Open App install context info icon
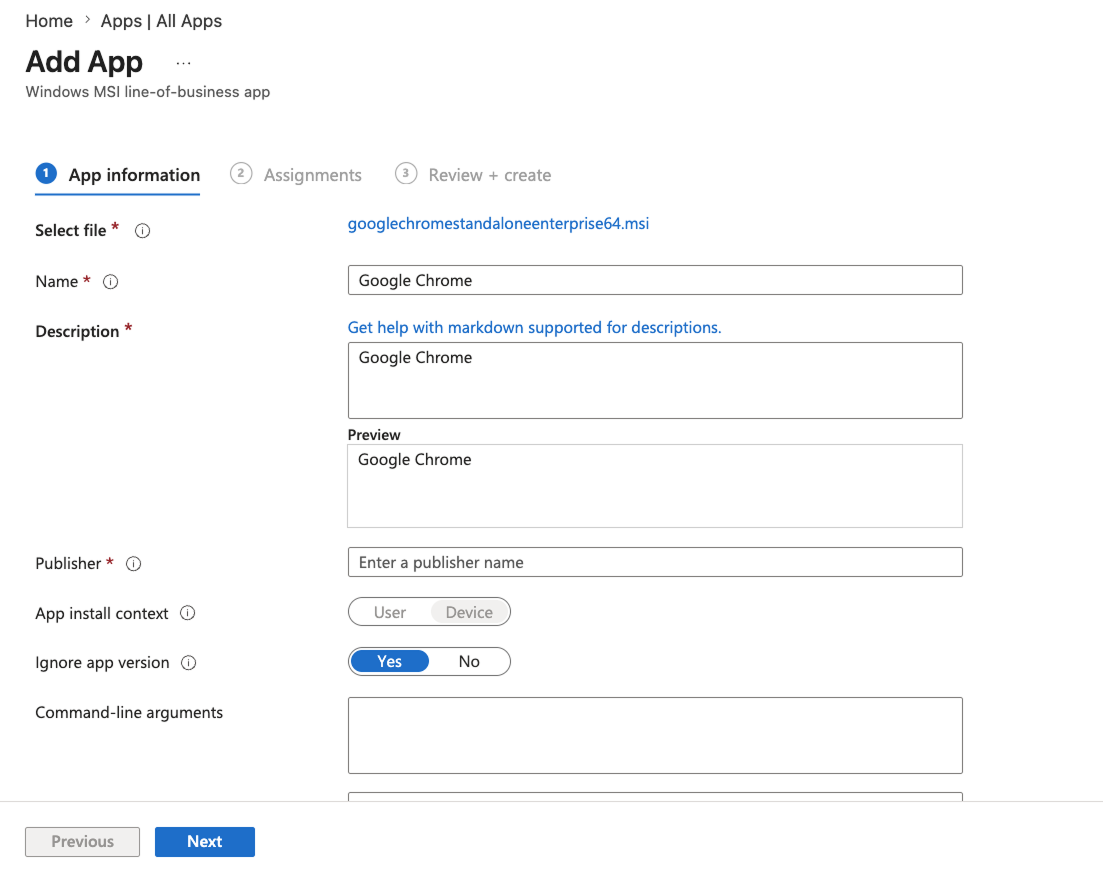This screenshot has height=876, width=1103. click(187, 613)
